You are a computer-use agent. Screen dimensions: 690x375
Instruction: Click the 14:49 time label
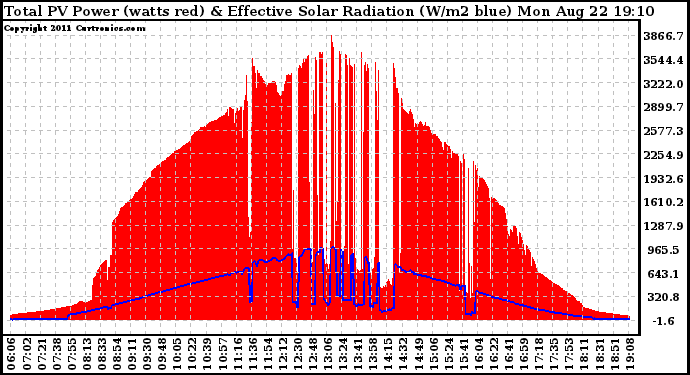tap(418, 354)
